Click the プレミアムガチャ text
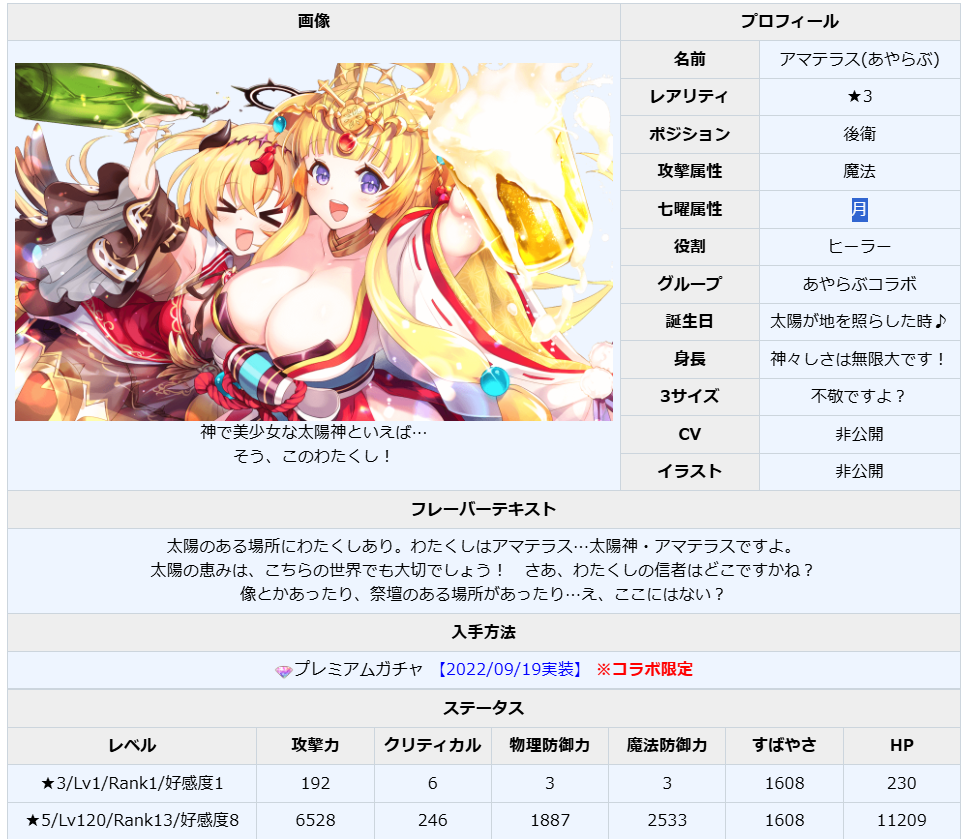The width and height of the screenshot is (966, 839). click(358, 670)
